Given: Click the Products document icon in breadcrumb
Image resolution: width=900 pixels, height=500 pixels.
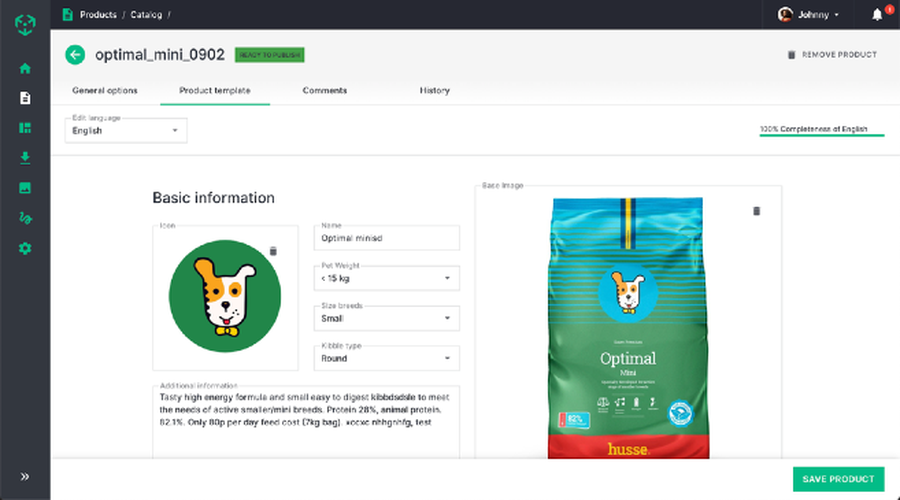Looking at the screenshot, I should [x=67, y=14].
